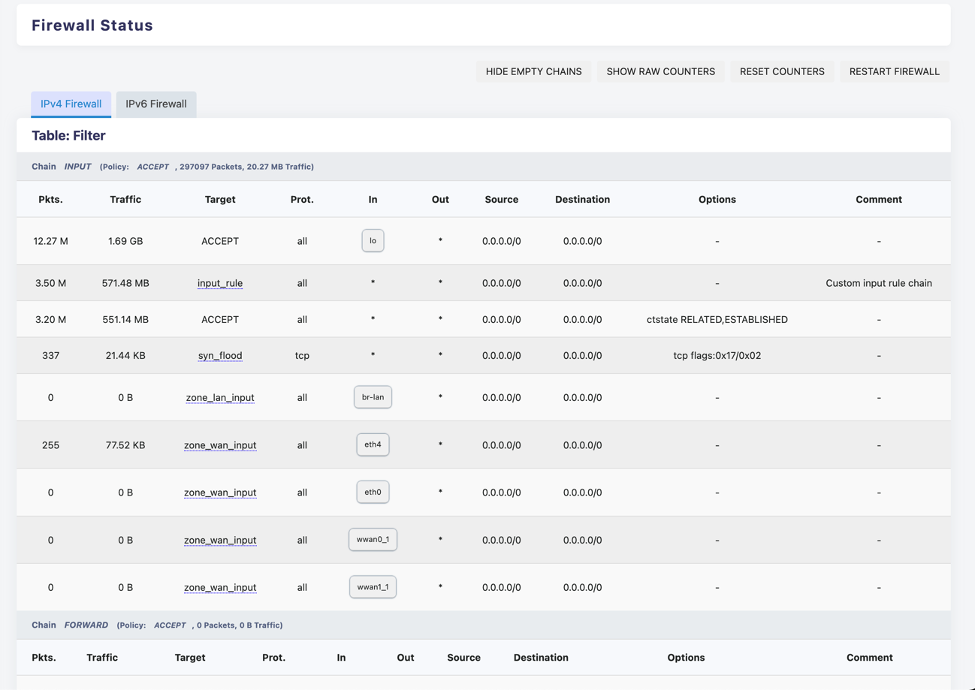Click the wwan0_1 interface badge

coord(372,539)
